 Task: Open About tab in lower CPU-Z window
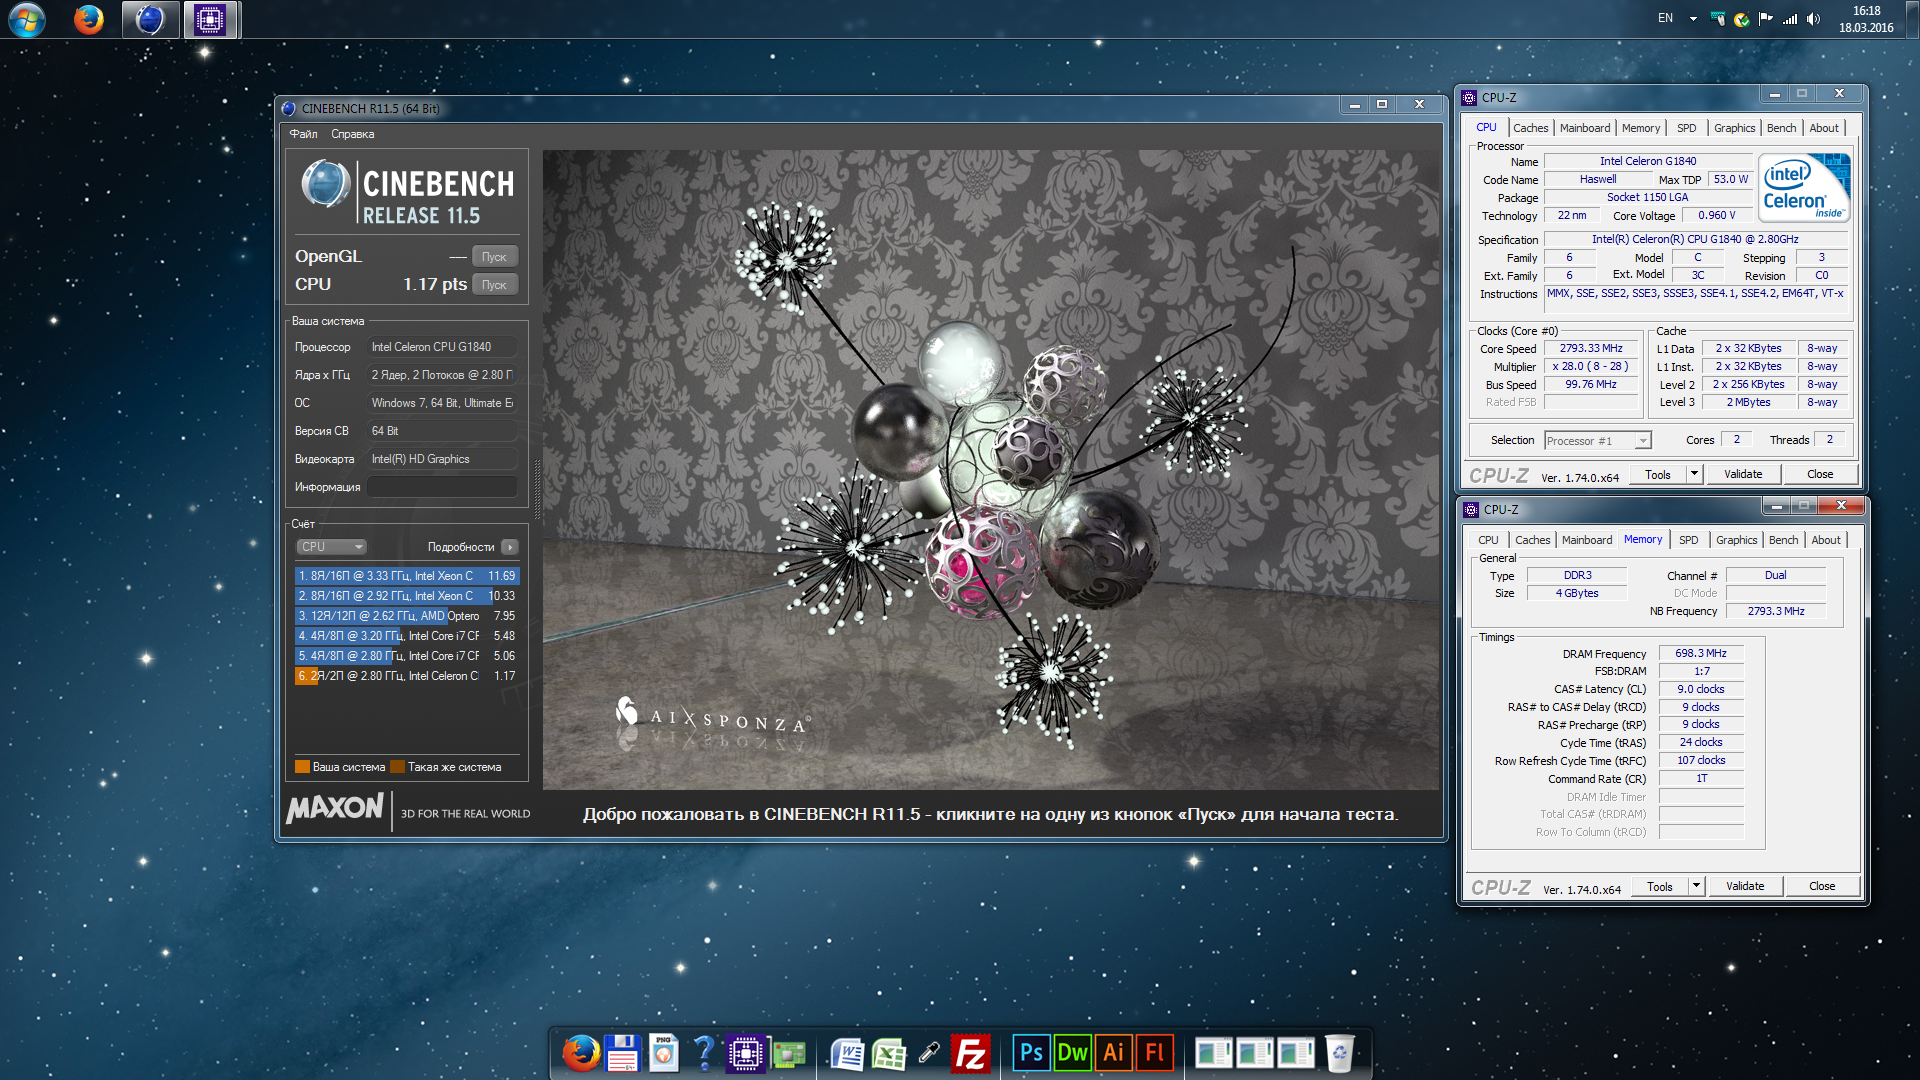[x=1826, y=540]
